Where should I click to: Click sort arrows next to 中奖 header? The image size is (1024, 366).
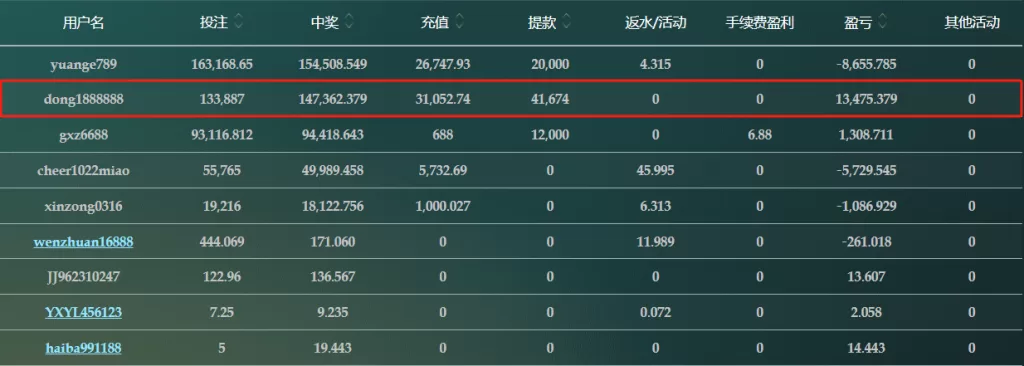pos(349,22)
